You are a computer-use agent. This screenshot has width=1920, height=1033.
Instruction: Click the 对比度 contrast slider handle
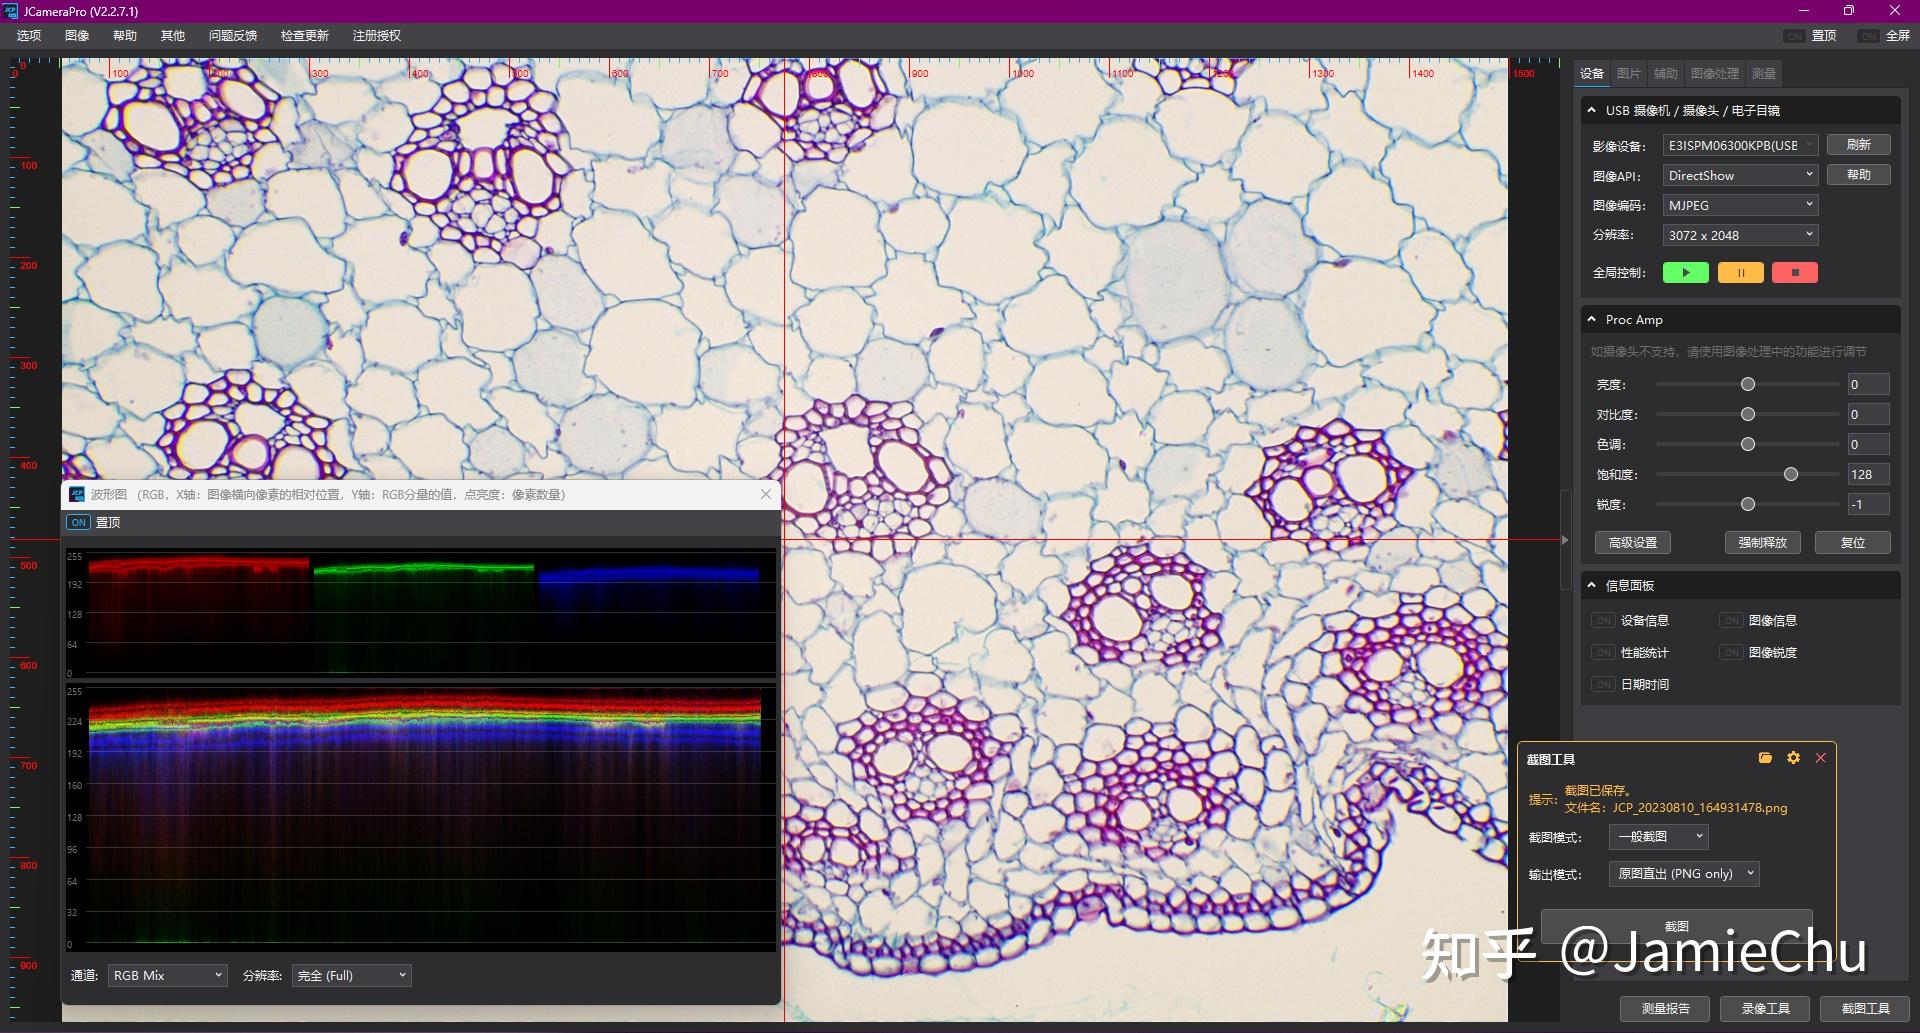1748,414
